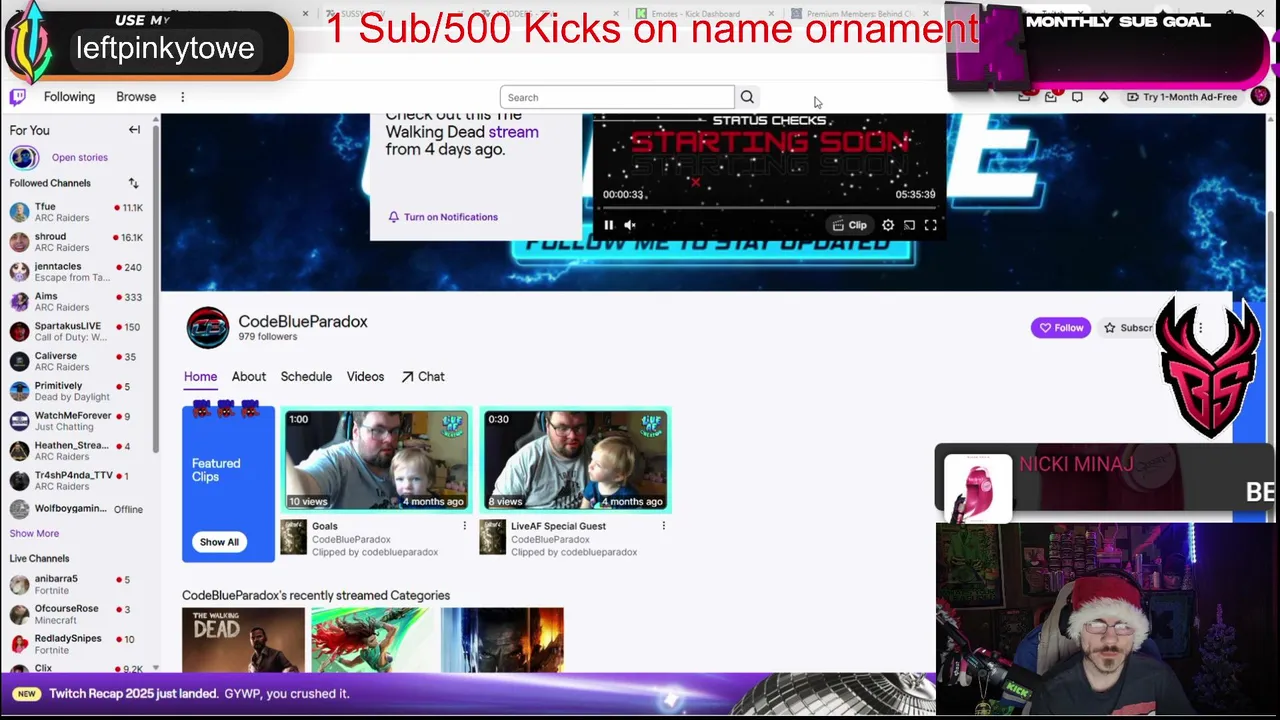
Task: Click the Subscribe button
Action: [1128, 328]
